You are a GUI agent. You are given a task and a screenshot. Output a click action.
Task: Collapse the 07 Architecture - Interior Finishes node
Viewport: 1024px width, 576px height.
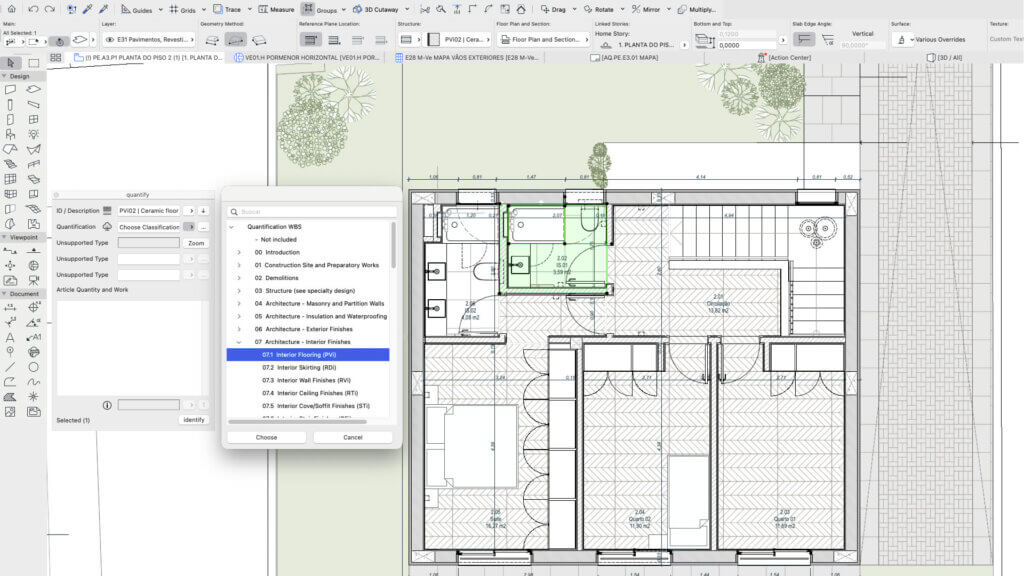point(239,342)
